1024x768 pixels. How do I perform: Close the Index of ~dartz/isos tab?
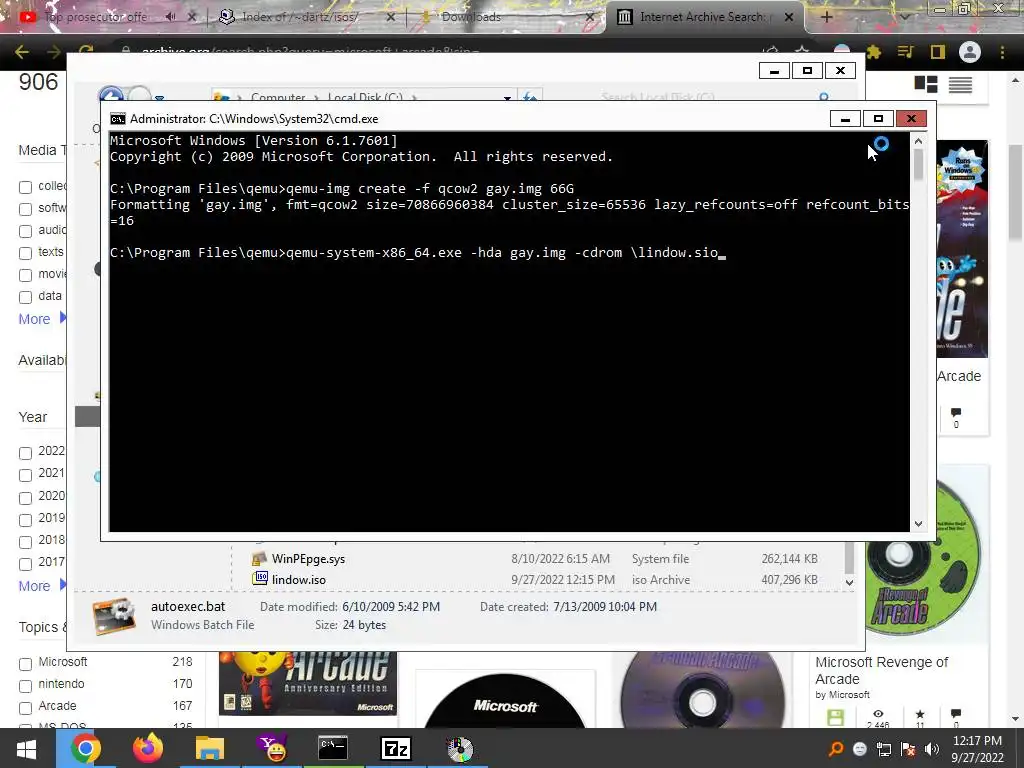tap(391, 17)
